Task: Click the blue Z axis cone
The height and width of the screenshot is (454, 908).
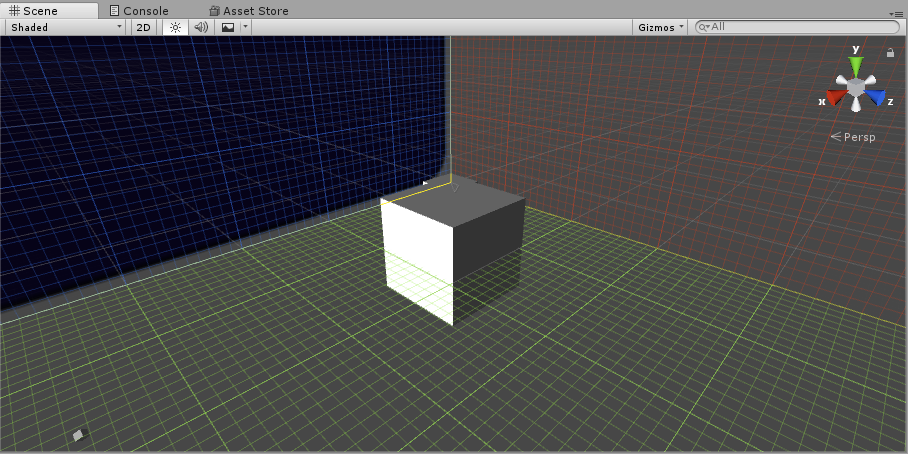Action: [x=876, y=97]
